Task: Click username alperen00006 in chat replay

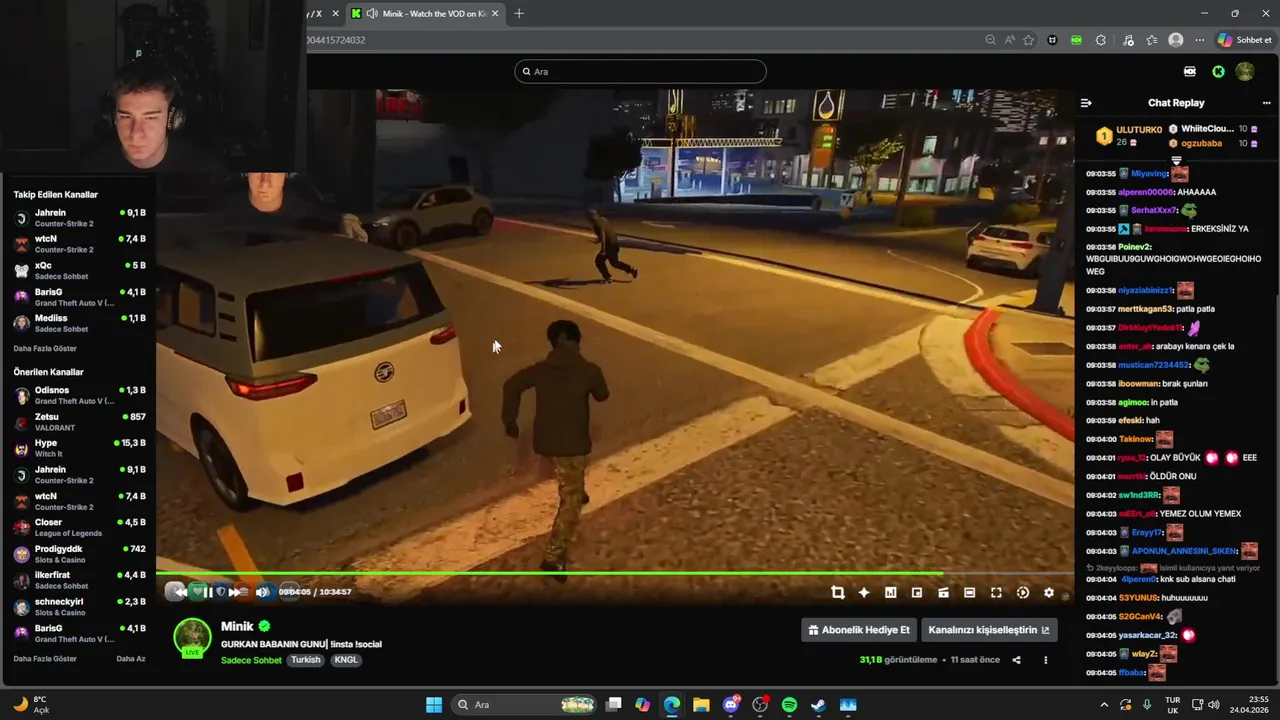Action: pyautogui.click(x=1145, y=192)
